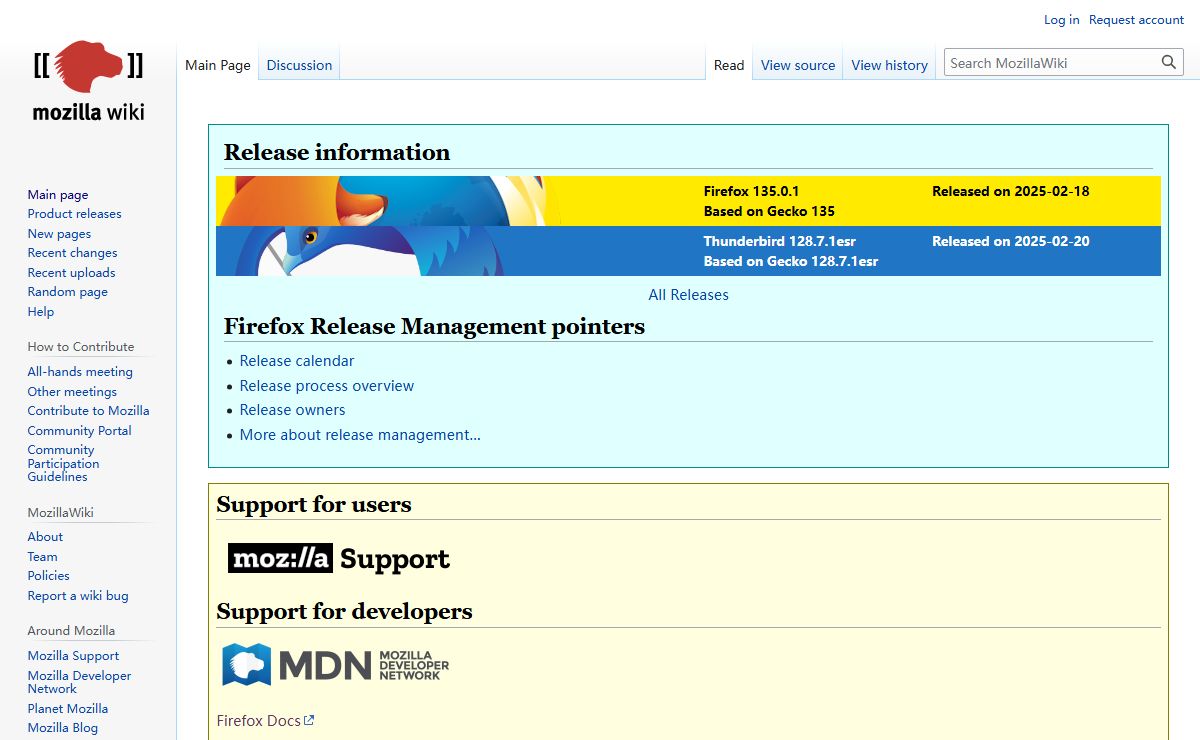1200x740 pixels.
Task: Open Recent uploads in sidebar
Action: [x=71, y=273]
